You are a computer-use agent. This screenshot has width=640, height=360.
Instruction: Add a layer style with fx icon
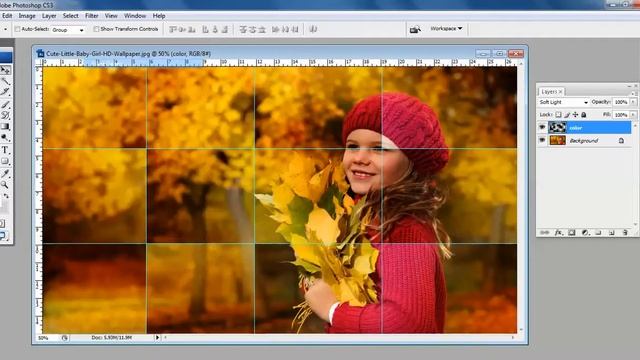click(558, 233)
